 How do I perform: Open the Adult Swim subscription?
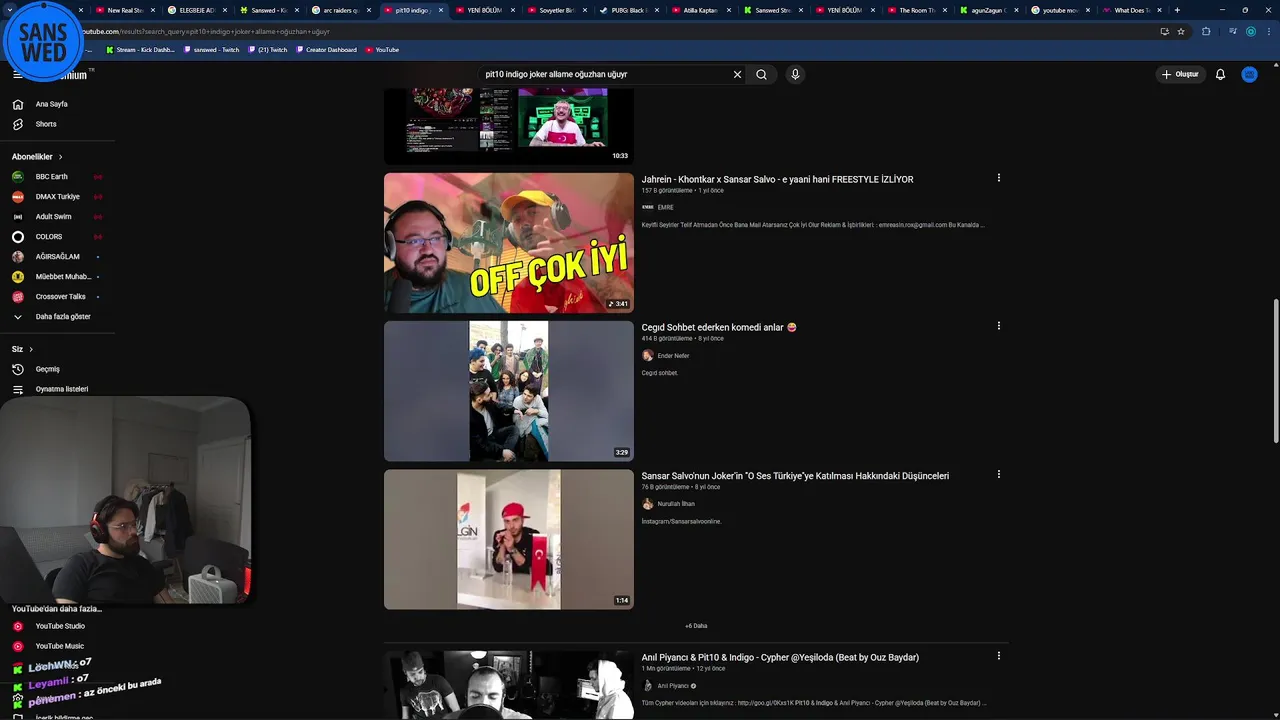point(57,216)
